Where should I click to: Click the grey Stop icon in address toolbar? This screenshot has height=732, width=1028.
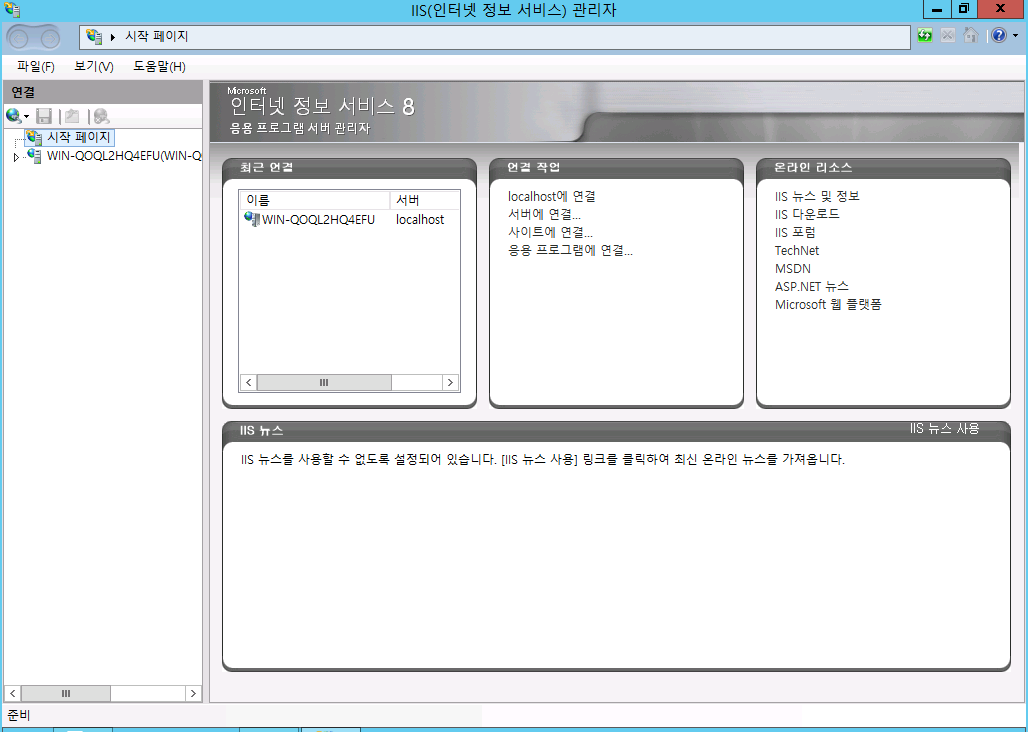tap(947, 35)
